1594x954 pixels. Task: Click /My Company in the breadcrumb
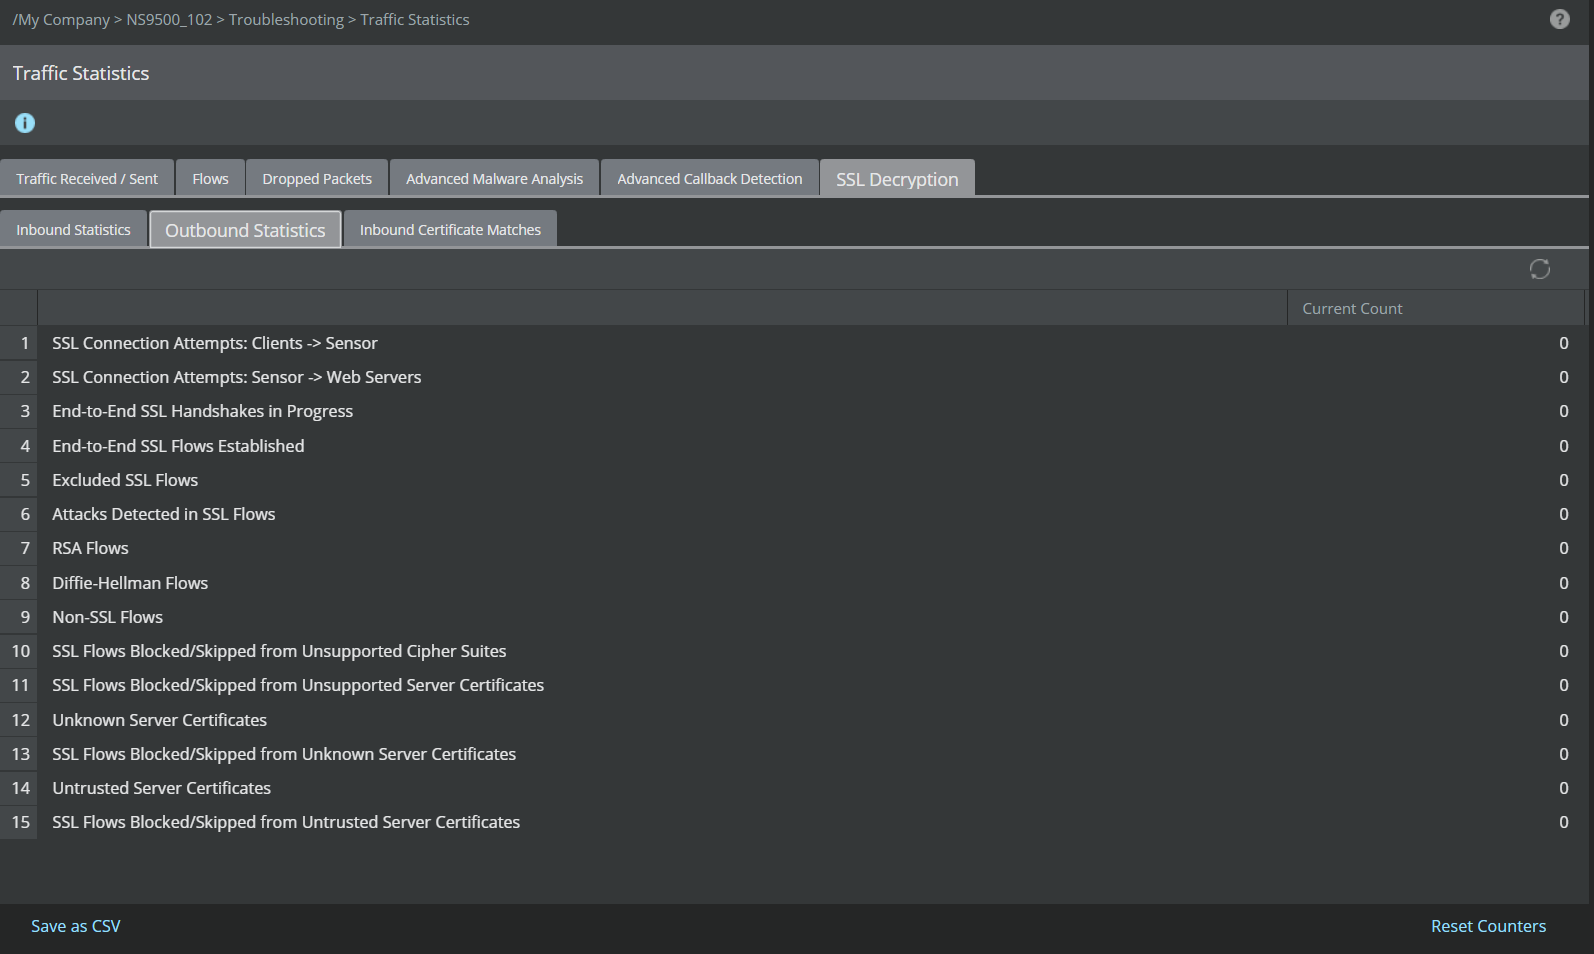click(61, 19)
